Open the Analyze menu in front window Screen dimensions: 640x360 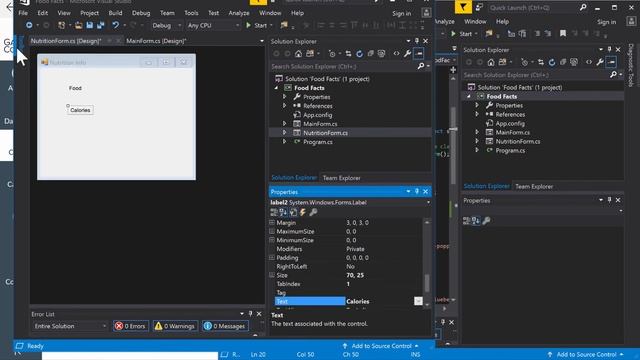pyautogui.click(x=239, y=13)
